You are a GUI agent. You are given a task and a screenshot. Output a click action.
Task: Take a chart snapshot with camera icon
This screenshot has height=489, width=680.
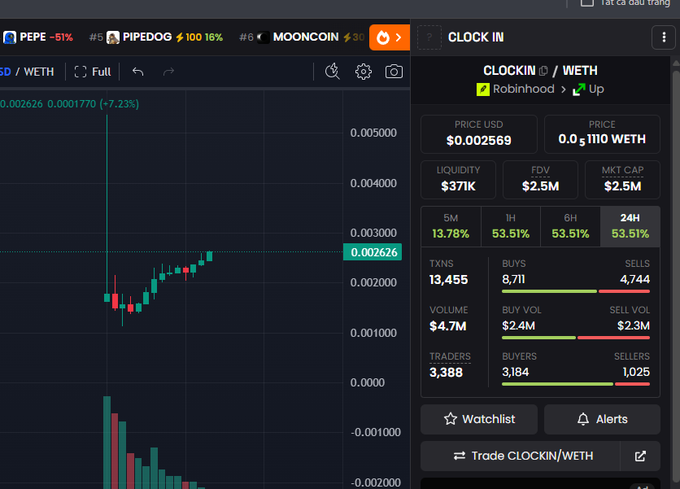click(394, 72)
